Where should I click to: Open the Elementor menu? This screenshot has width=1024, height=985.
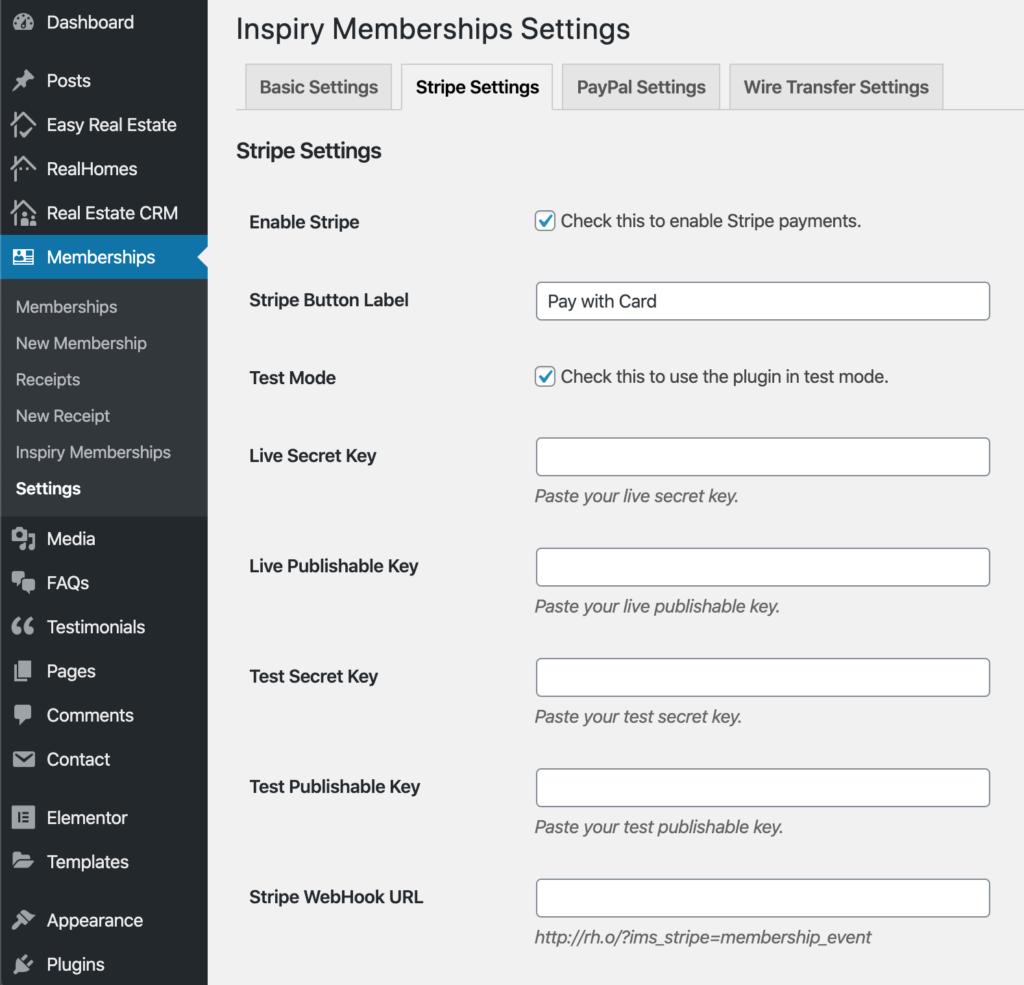104,817
